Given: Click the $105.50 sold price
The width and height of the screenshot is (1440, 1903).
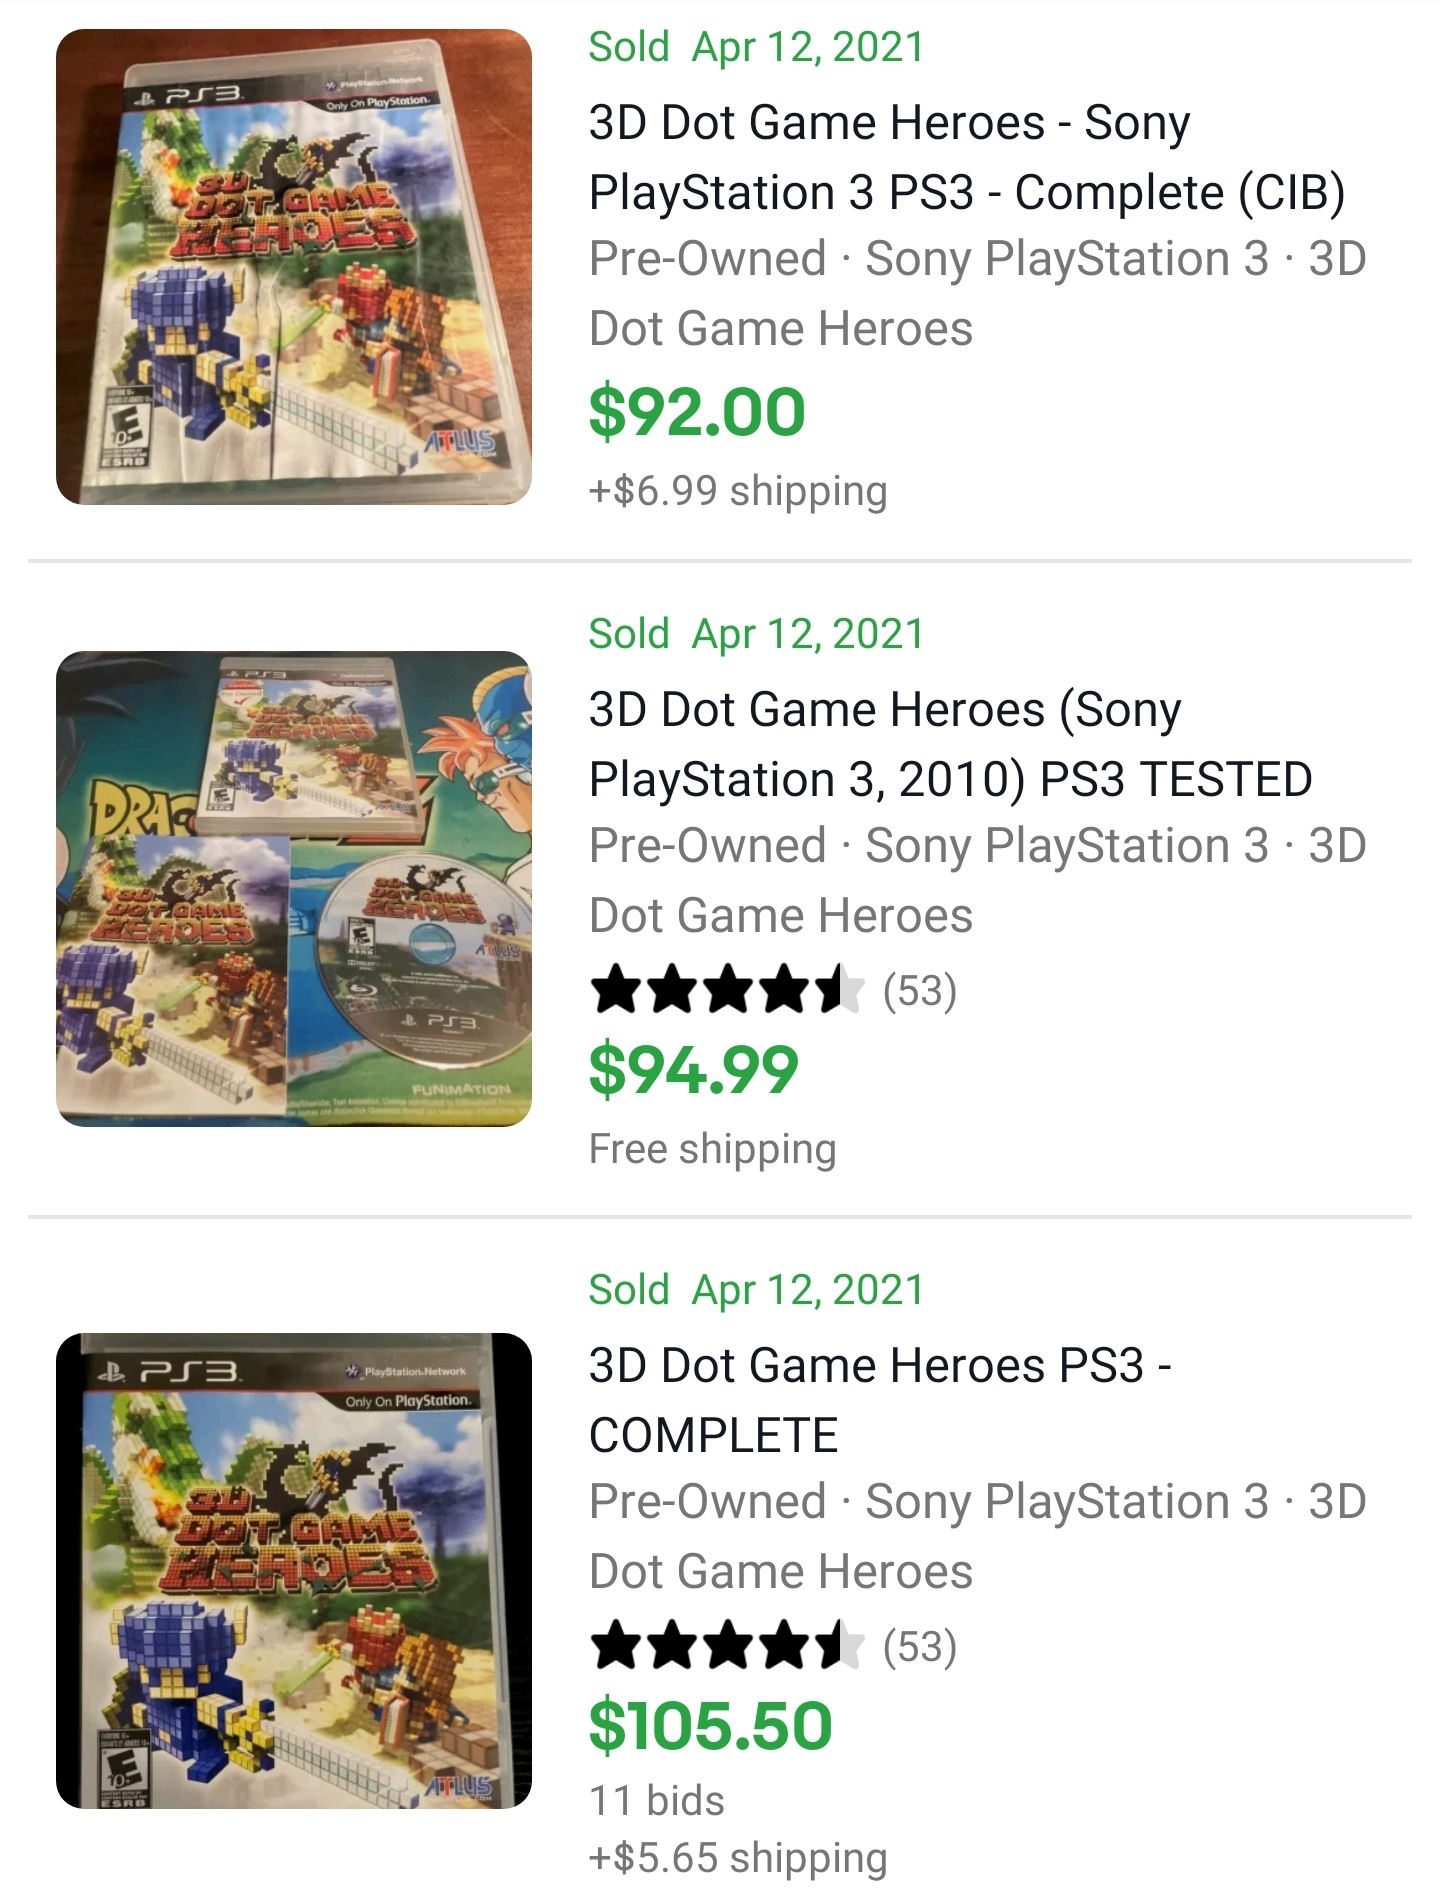Looking at the screenshot, I should pyautogui.click(x=710, y=1726).
